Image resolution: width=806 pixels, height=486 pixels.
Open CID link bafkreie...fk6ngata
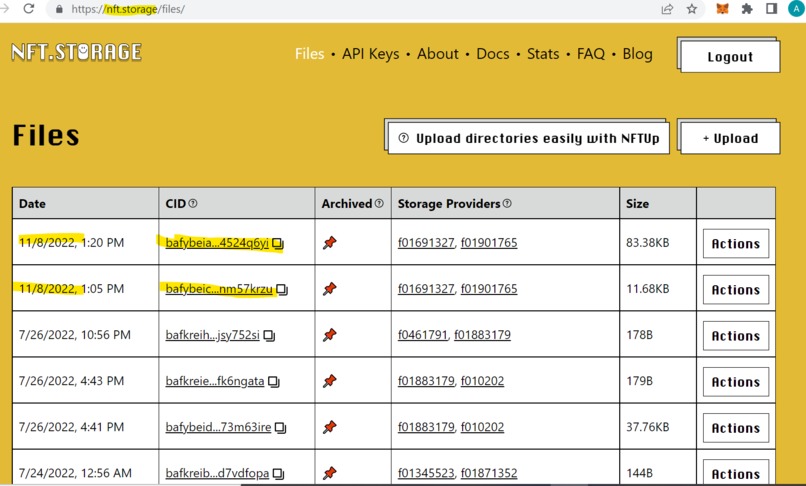point(215,381)
